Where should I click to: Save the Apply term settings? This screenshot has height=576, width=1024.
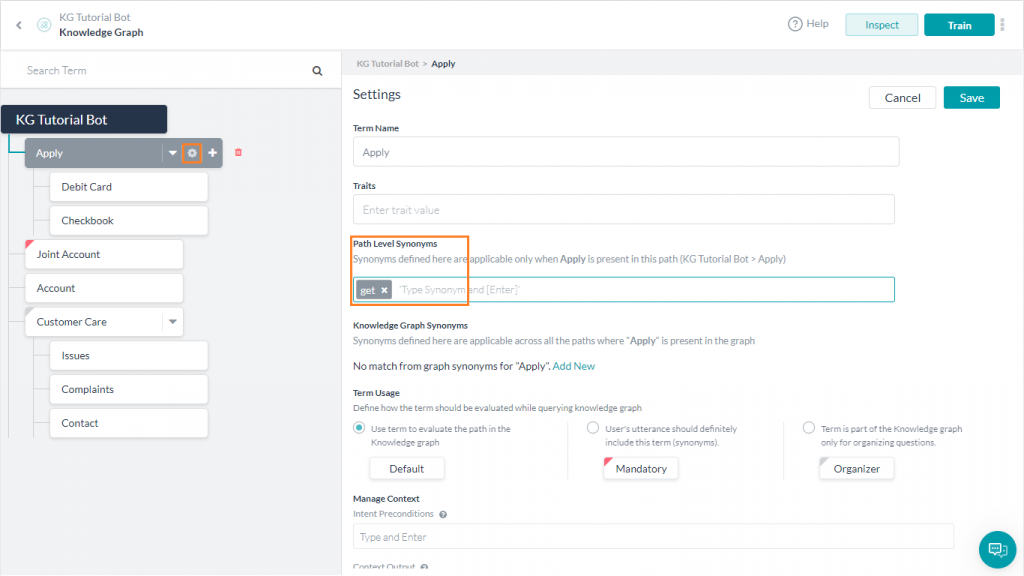(x=970, y=97)
